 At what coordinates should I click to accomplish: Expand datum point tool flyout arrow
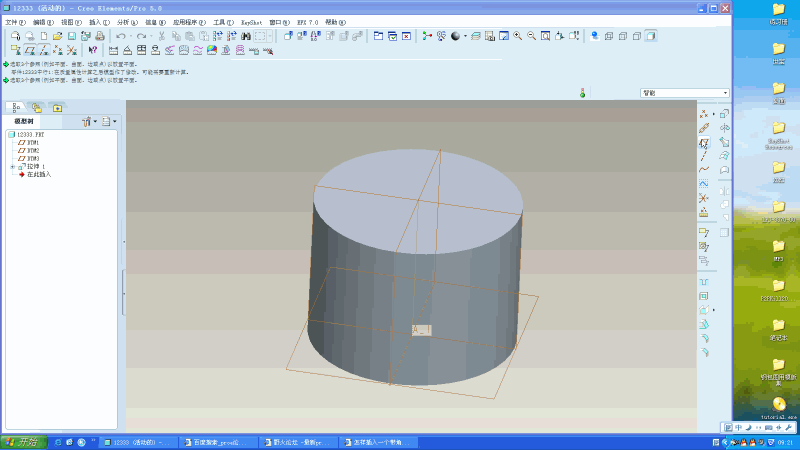click(x=713, y=114)
